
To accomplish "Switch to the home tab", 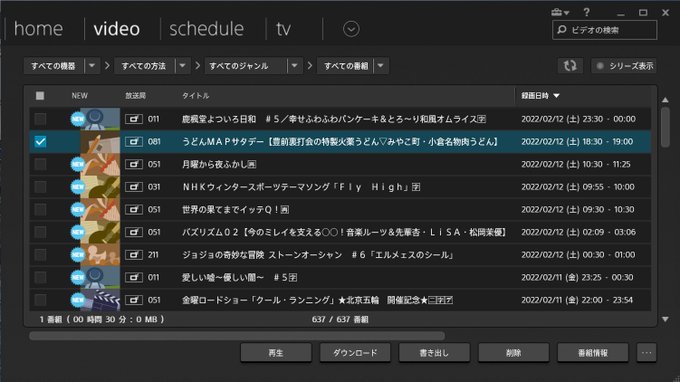I will (38, 29).
